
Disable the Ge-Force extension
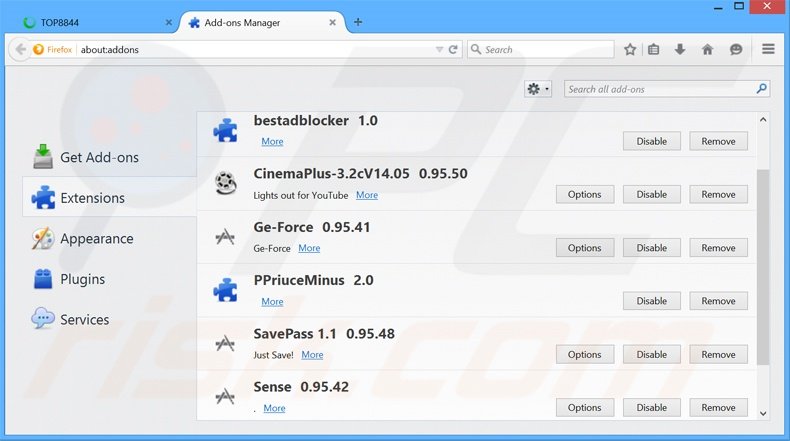pos(651,247)
